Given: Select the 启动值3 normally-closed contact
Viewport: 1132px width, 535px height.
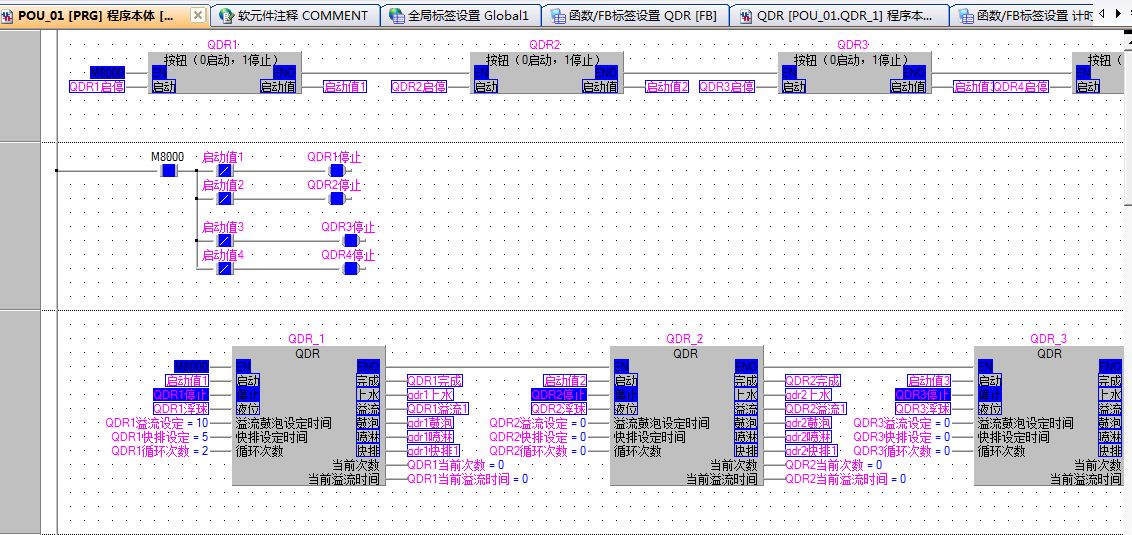Looking at the screenshot, I should [224, 240].
